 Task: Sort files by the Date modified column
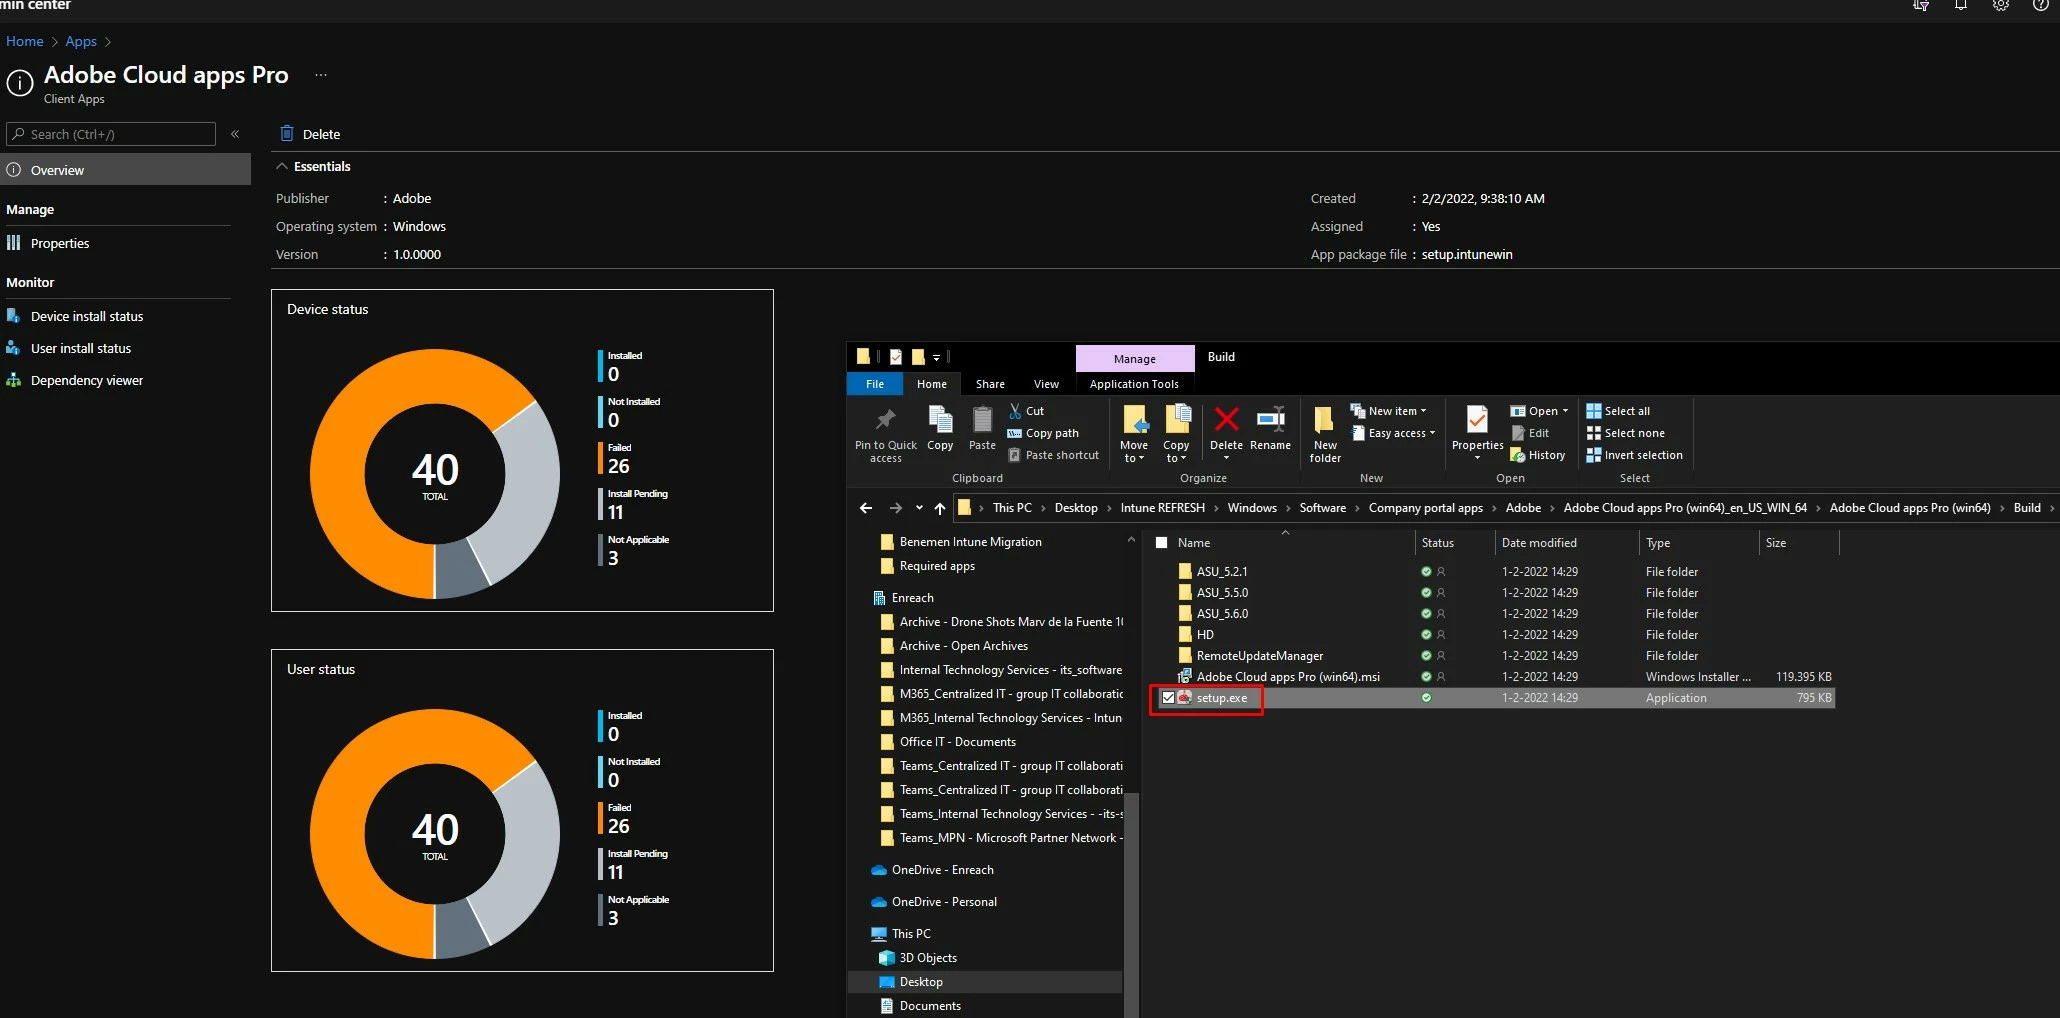click(1539, 543)
